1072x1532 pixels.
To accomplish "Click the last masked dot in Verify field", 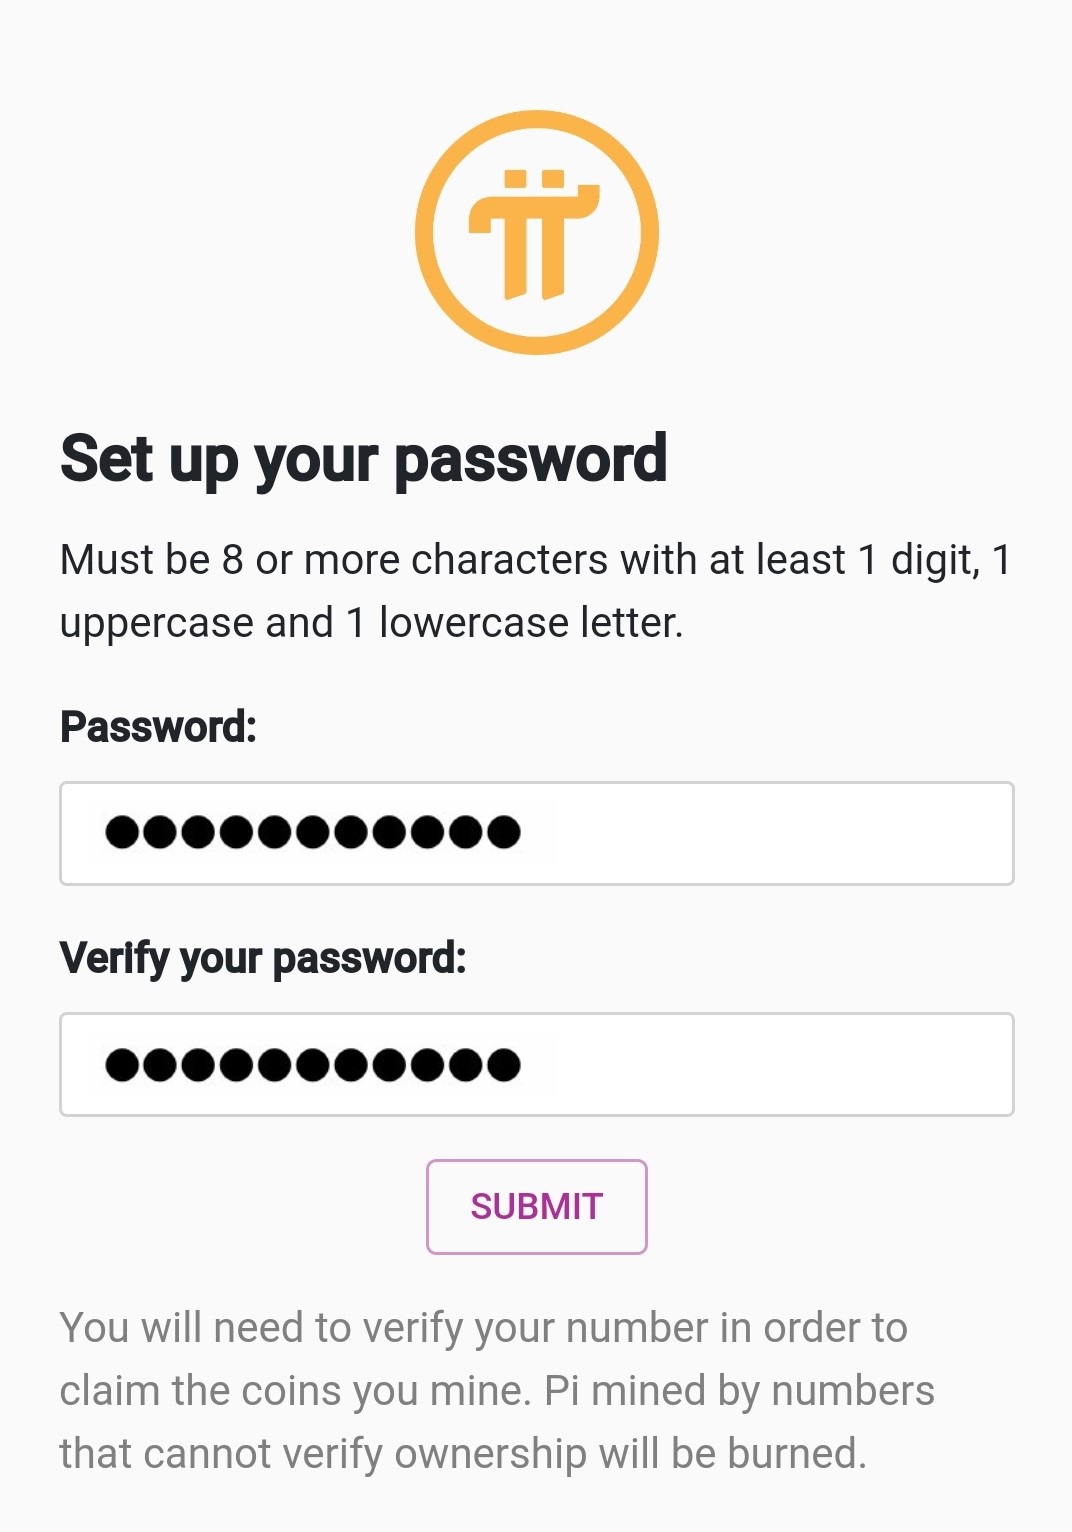I will tap(503, 1064).
